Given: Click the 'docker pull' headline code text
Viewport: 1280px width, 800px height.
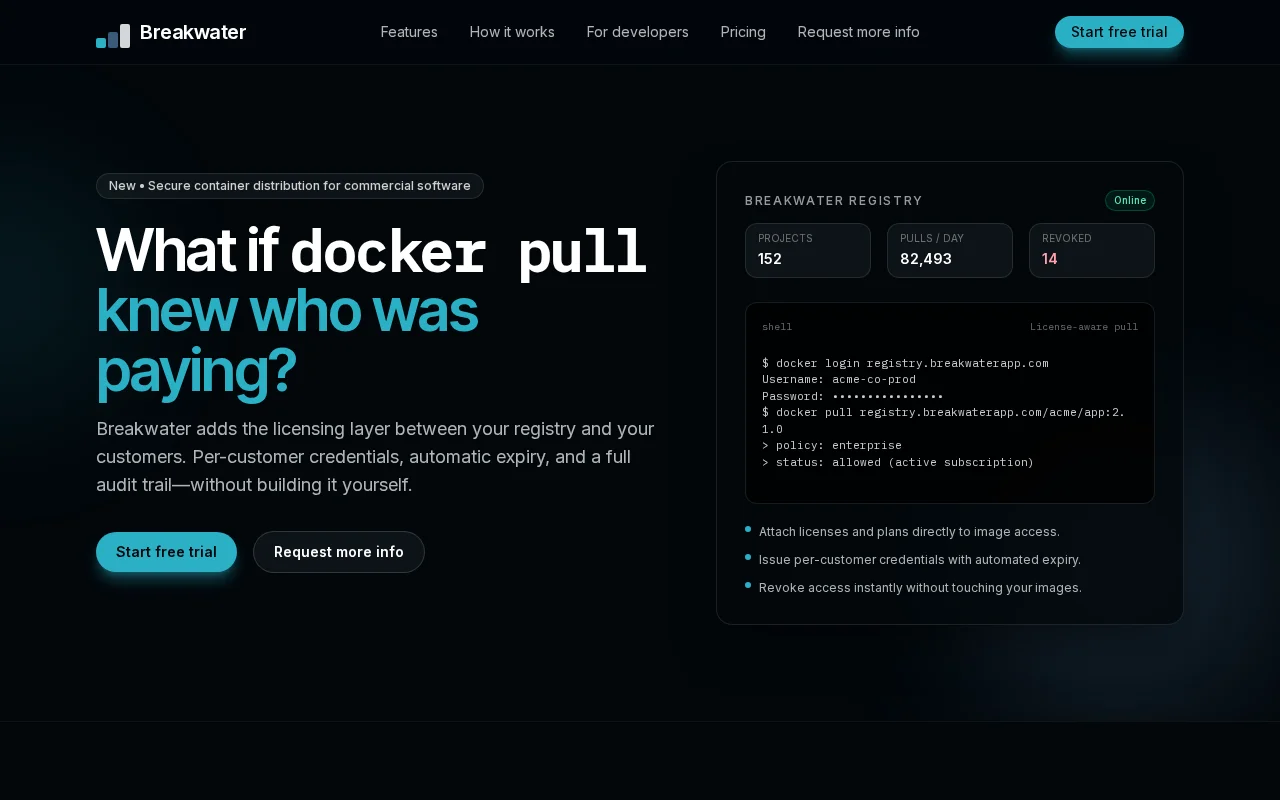Looking at the screenshot, I should click(x=468, y=252).
